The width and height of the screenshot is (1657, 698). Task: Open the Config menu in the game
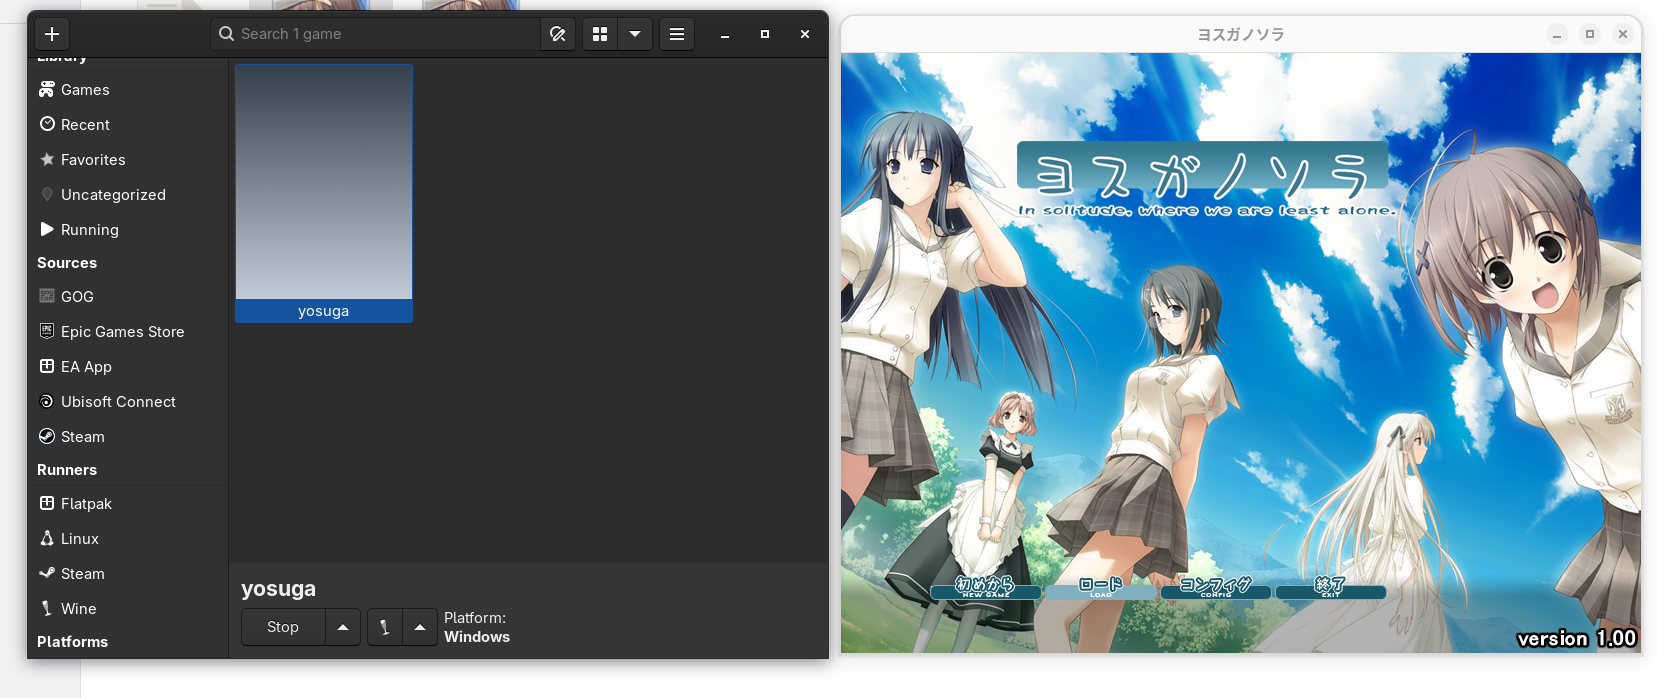[1215, 588]
